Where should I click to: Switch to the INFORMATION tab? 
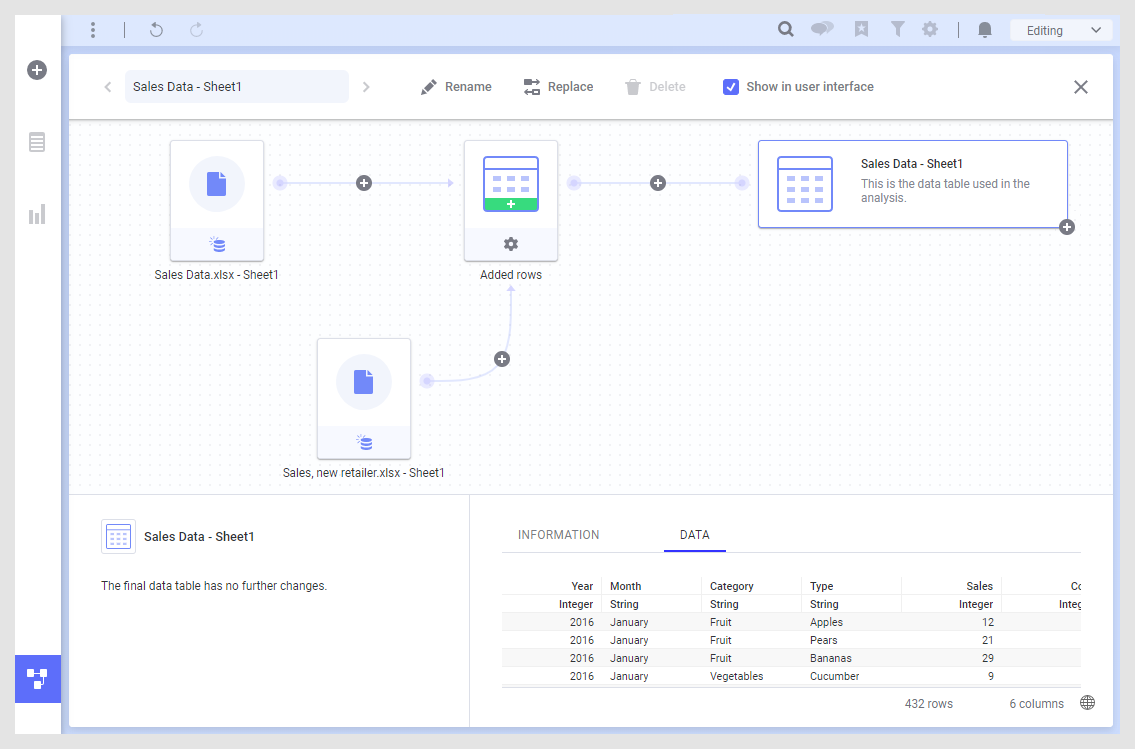pyautogui.click(x=558, y=535)
